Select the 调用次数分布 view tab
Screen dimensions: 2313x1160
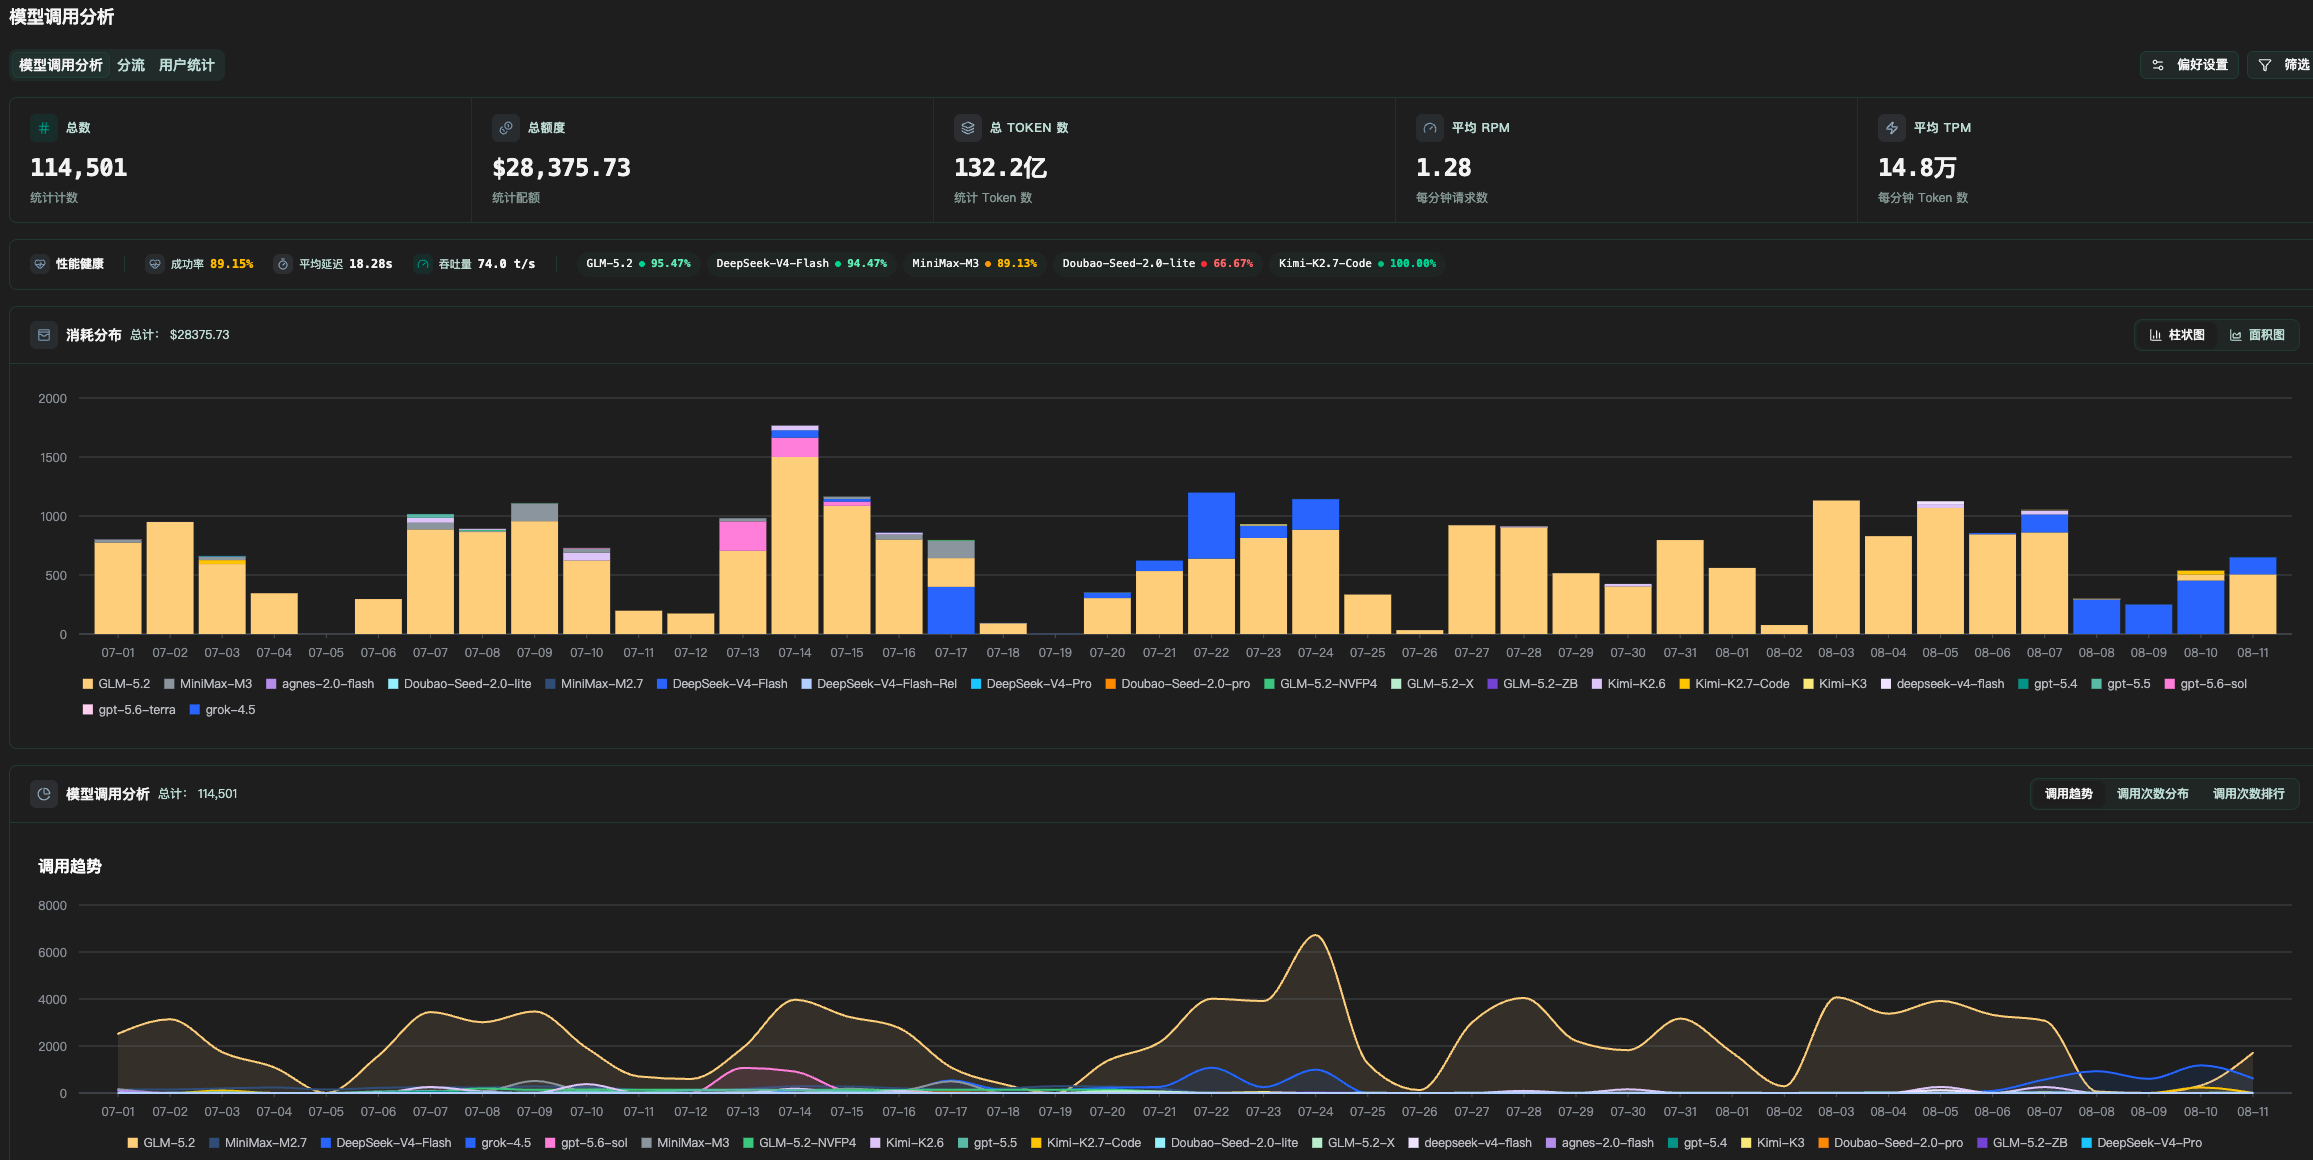point(2152,794)
